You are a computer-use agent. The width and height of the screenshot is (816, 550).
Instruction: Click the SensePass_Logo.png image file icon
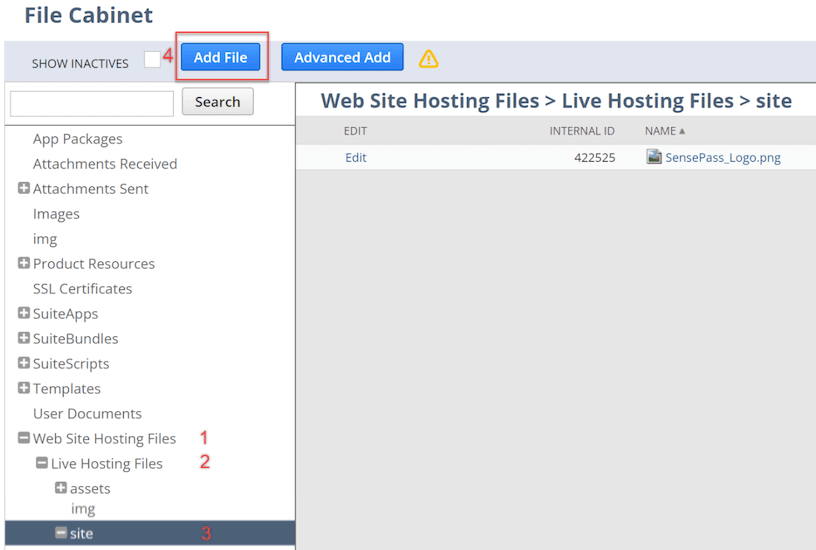654,156
